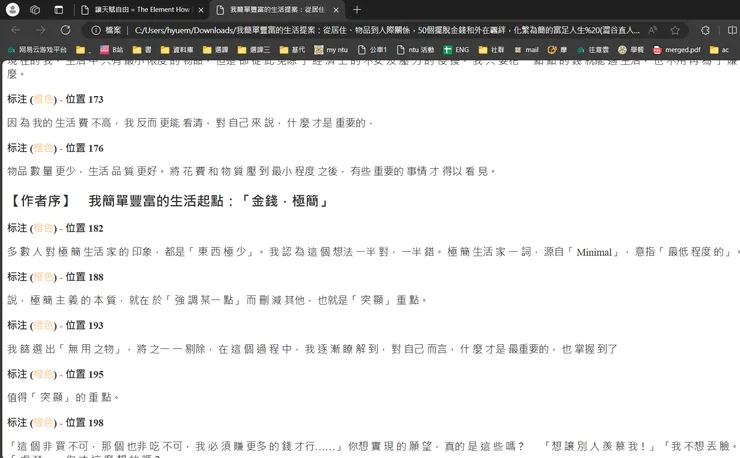Open the browser profile avatar
The height and width of the screenshot is (458, 740).
[x=13, y=9]
